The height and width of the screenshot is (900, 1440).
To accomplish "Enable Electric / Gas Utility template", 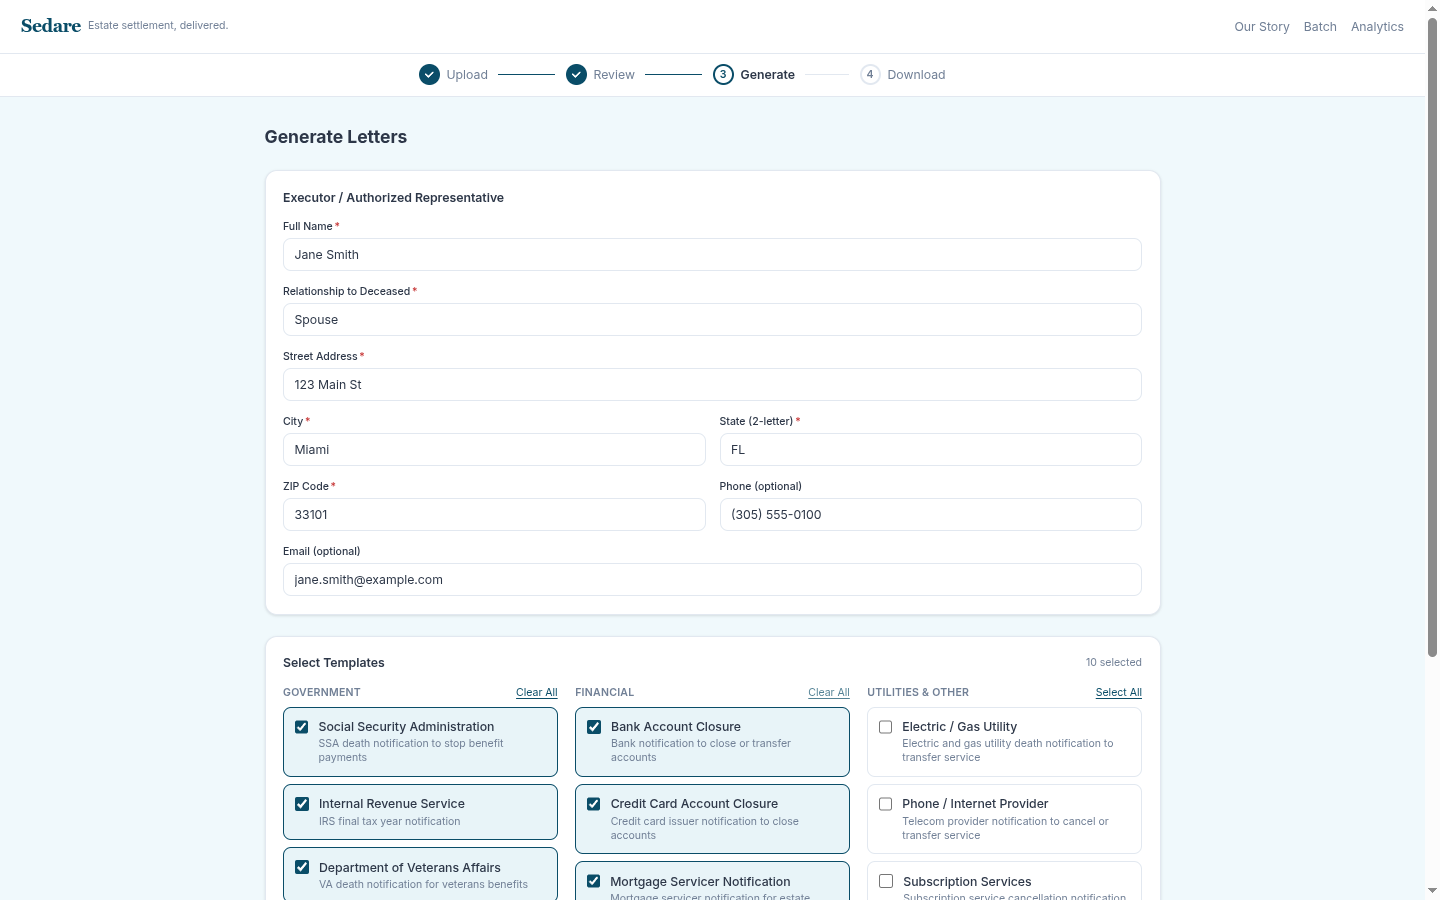I will (886, 727).
